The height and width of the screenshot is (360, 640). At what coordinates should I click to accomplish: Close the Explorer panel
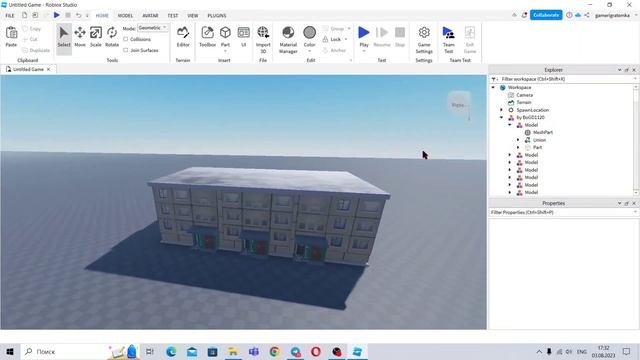[634, 70]
